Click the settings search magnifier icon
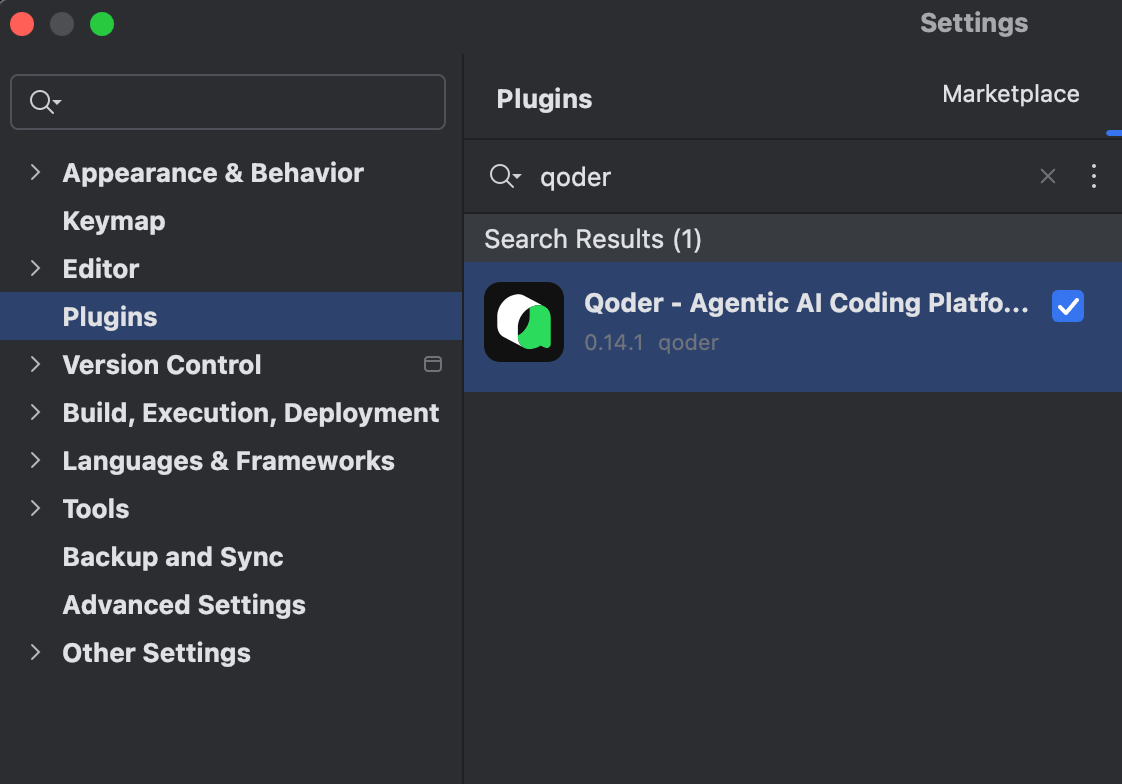 [x=44, y=102]
